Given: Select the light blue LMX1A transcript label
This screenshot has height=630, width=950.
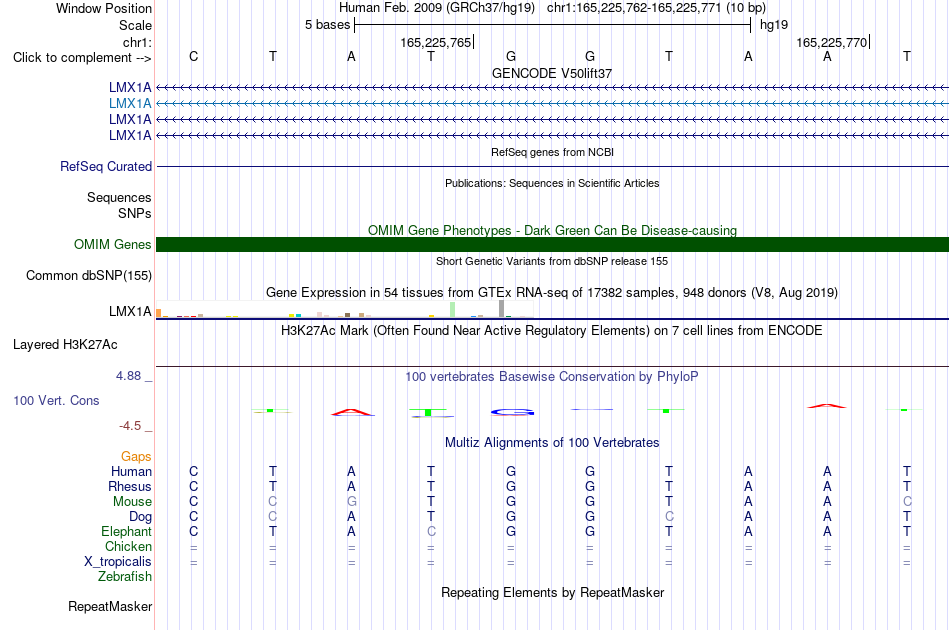Looking at the screenshot, I should click(130, 104).
